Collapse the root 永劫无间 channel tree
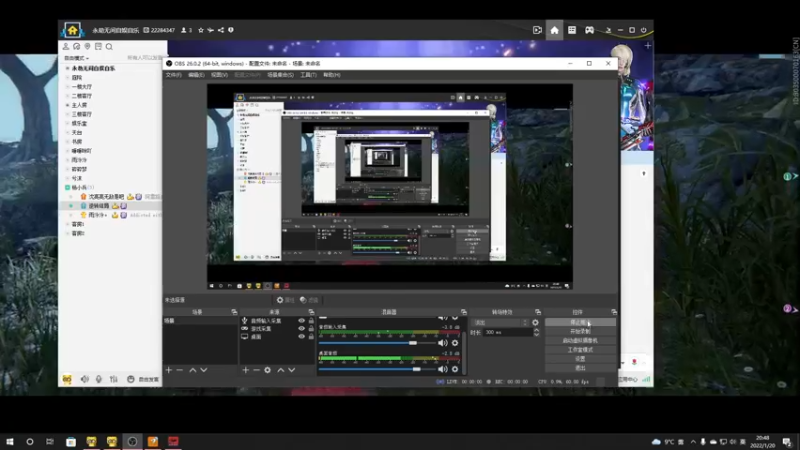The image size is (800, 450). [x=67, y=68]
